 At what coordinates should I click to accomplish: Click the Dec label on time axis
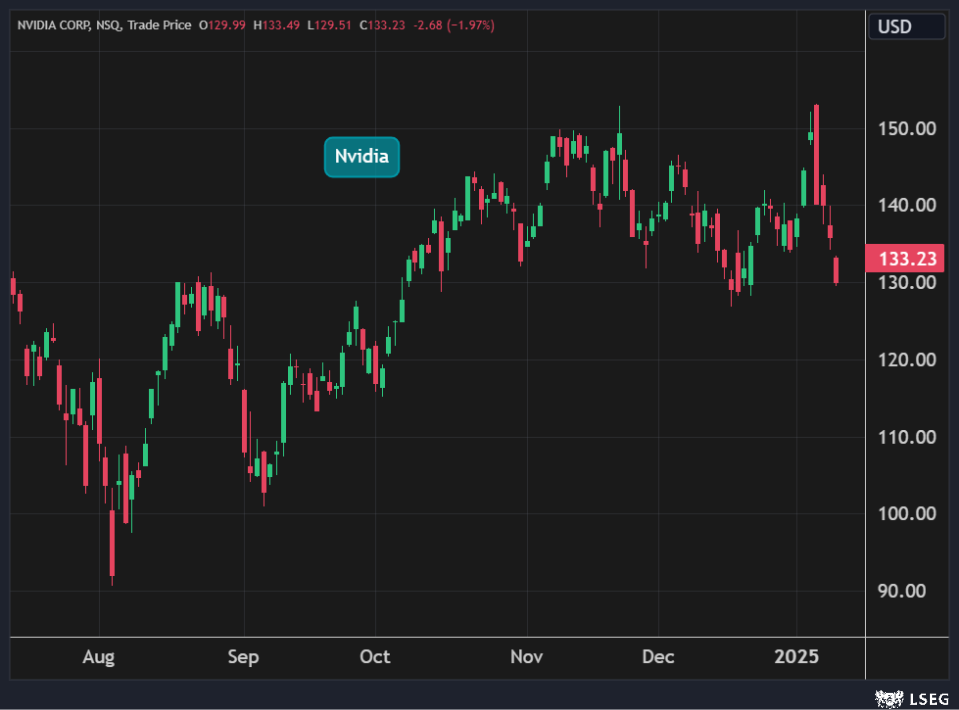(658, 657)
